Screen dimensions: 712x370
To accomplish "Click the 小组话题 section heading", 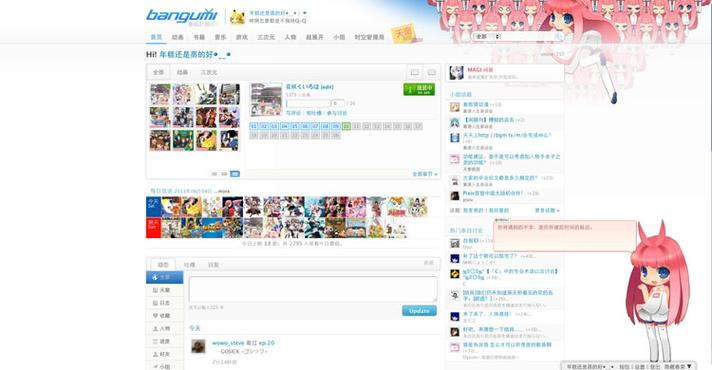I will click(x=460, y=94).
